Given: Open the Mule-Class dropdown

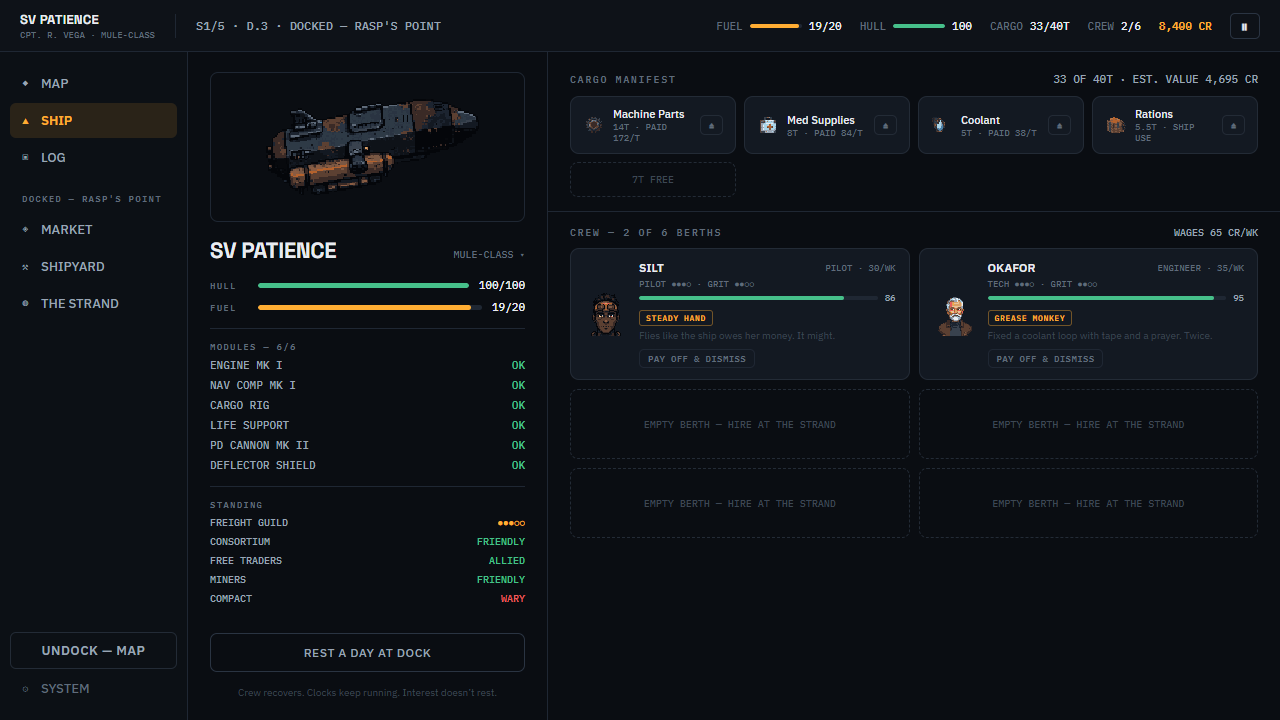Looking at the screenshot, I should click(489, 255).
